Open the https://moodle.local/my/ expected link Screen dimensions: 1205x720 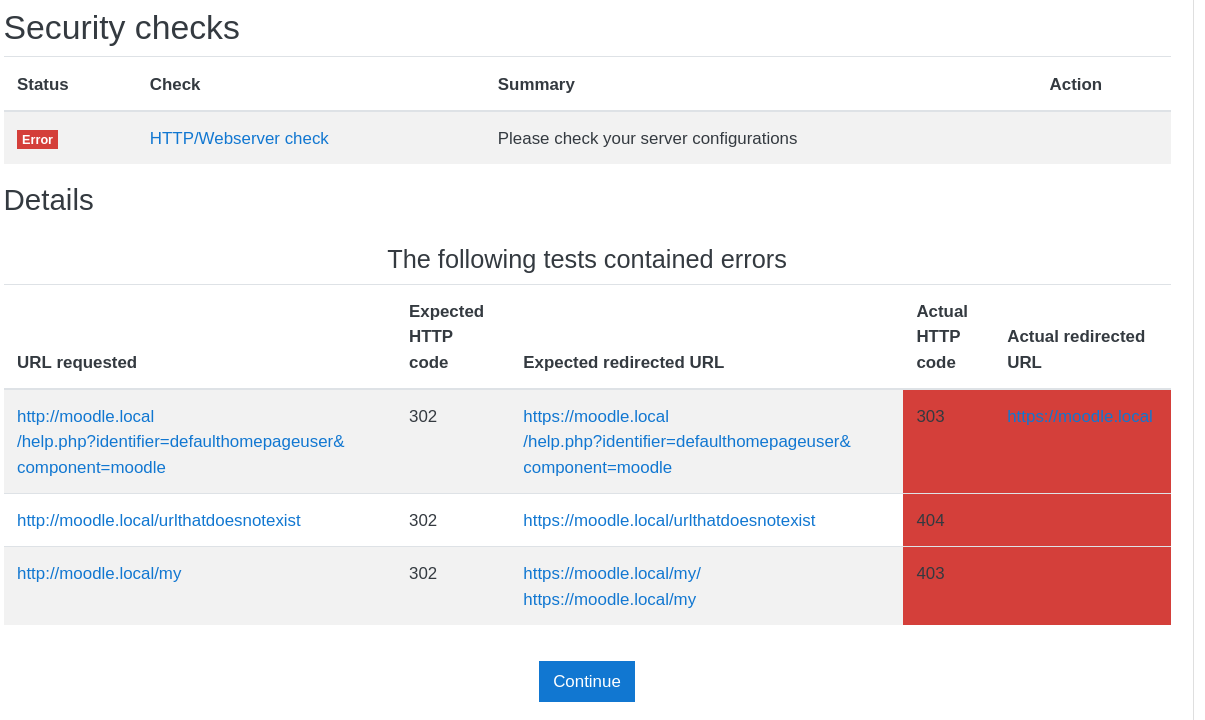pyautogui.click(x=612, y=573)
